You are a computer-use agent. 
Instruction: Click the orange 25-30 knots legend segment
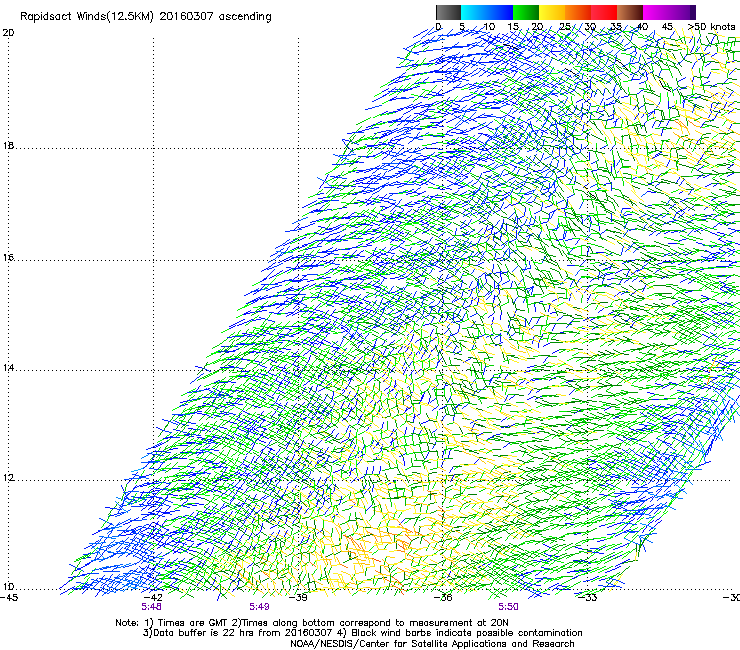[578, 12]
